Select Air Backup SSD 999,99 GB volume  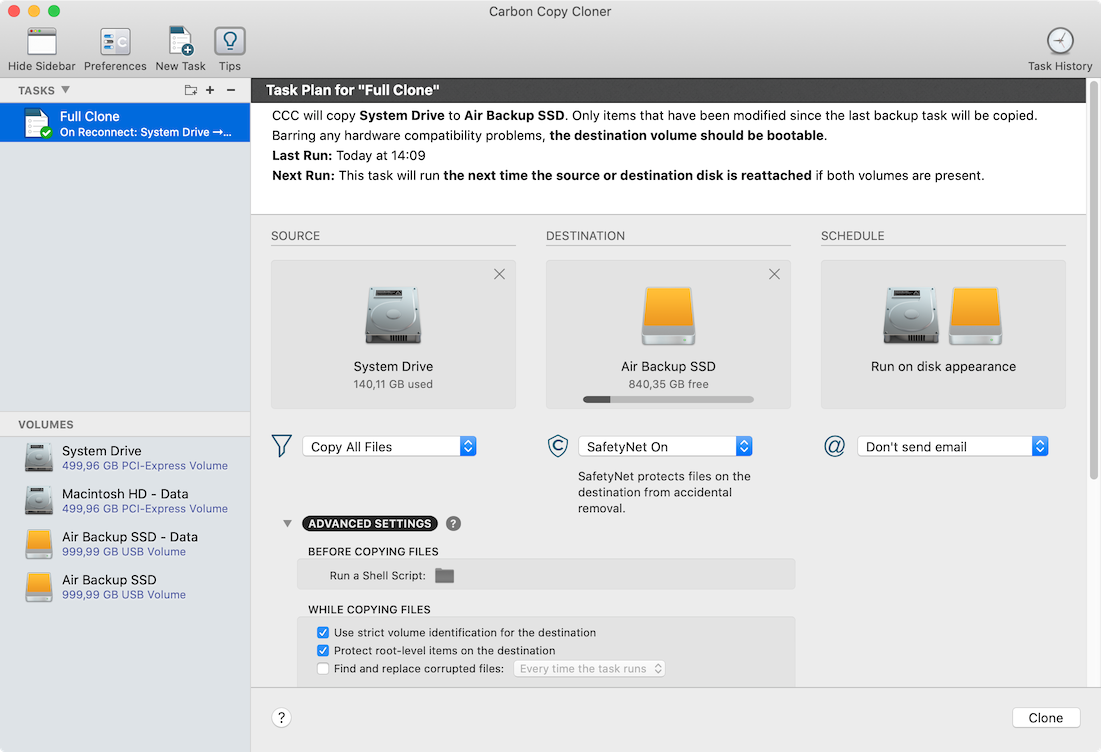[125, 586]
